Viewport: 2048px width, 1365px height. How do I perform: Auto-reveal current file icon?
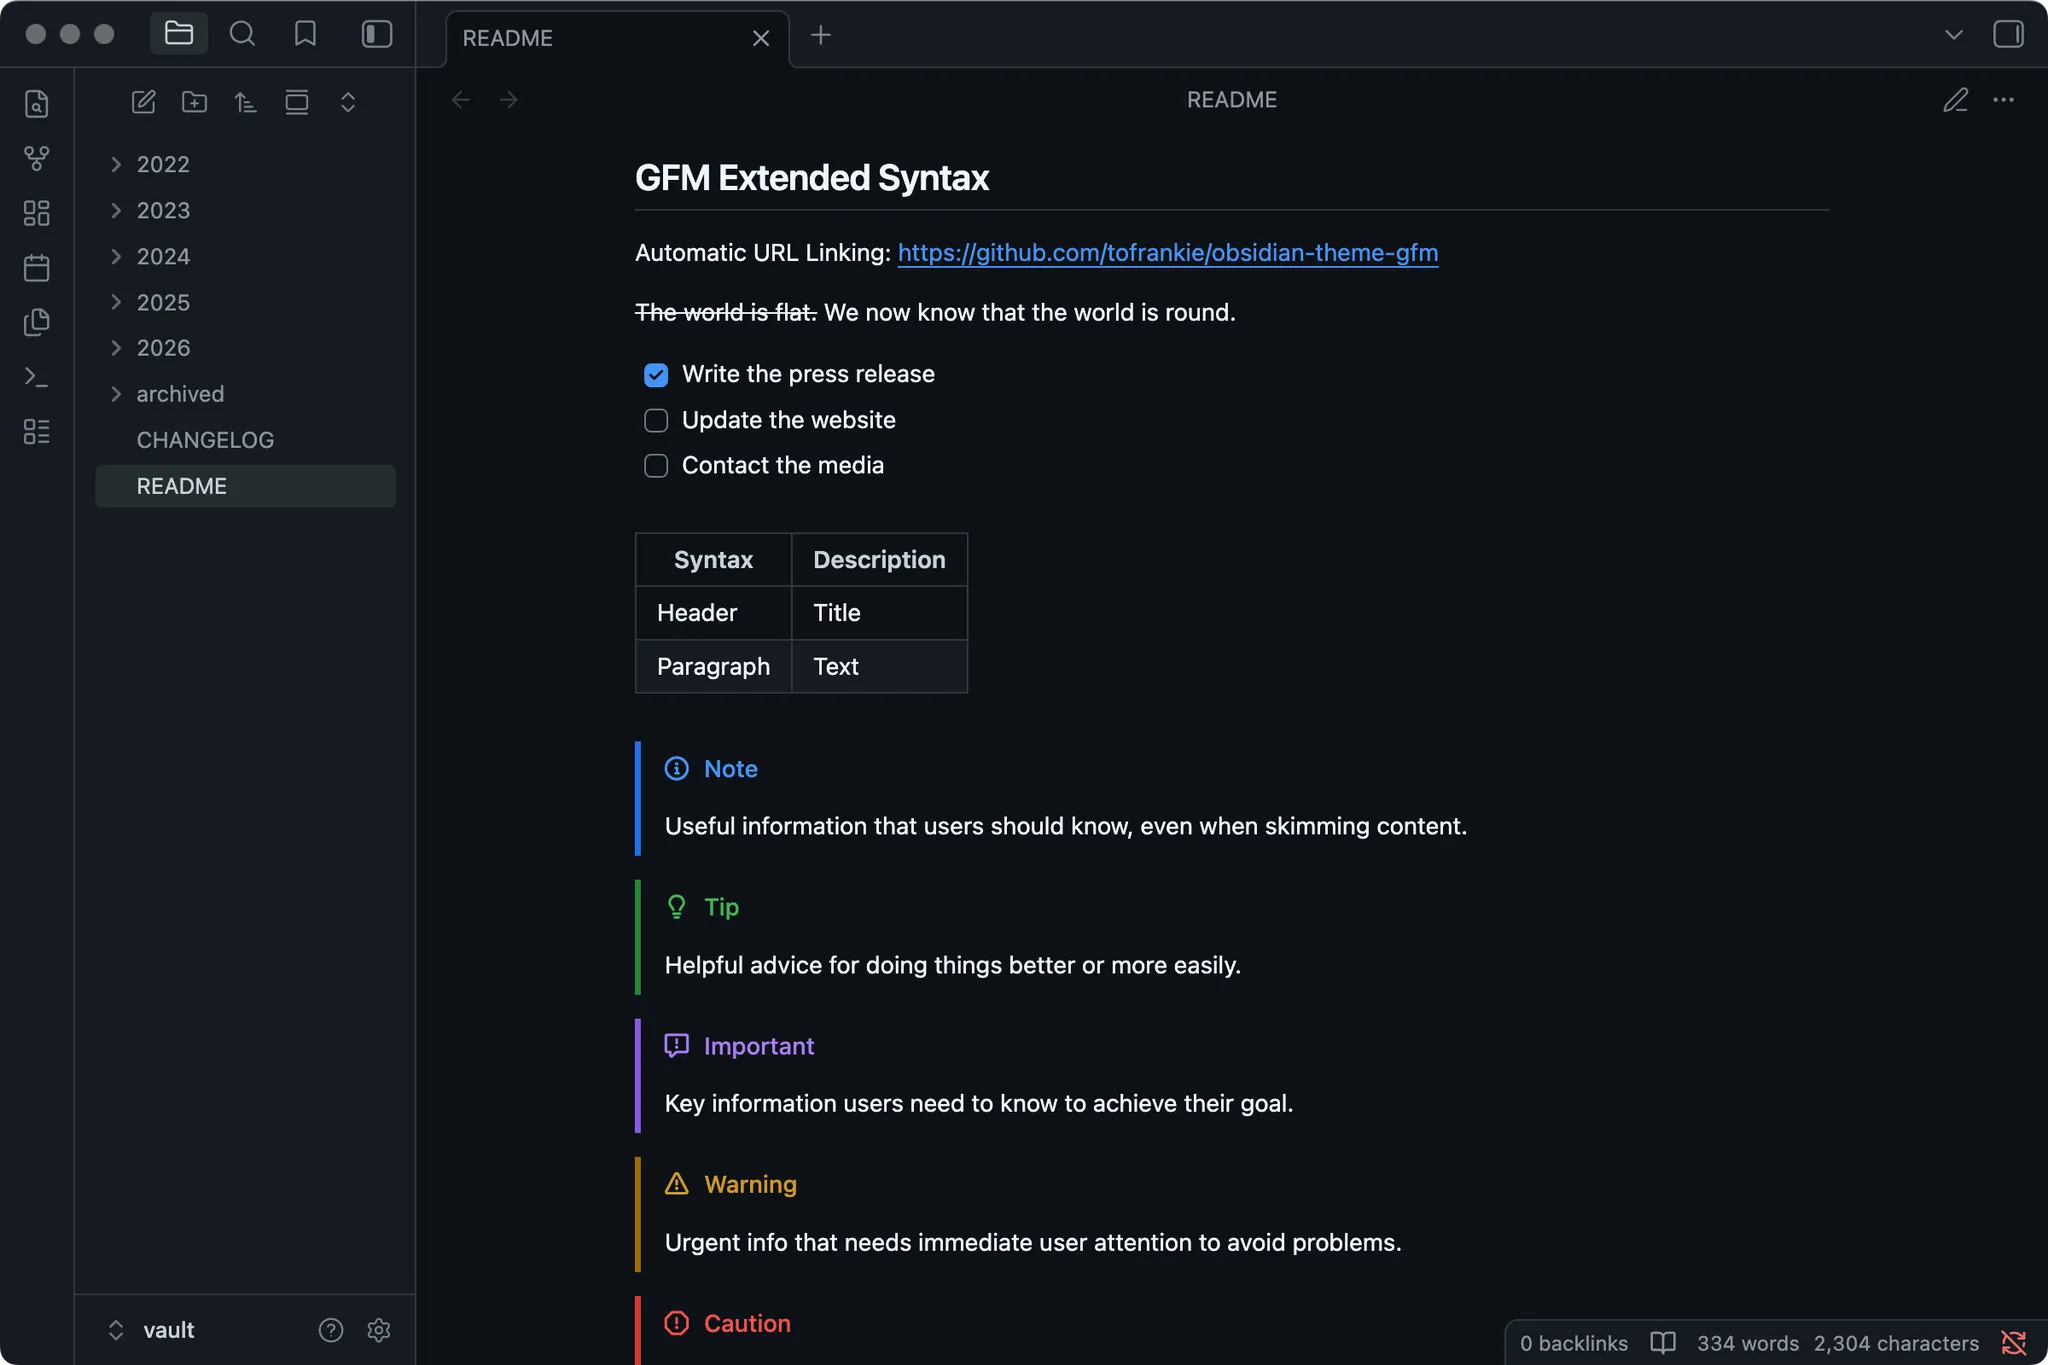click(x=297, y=102)
